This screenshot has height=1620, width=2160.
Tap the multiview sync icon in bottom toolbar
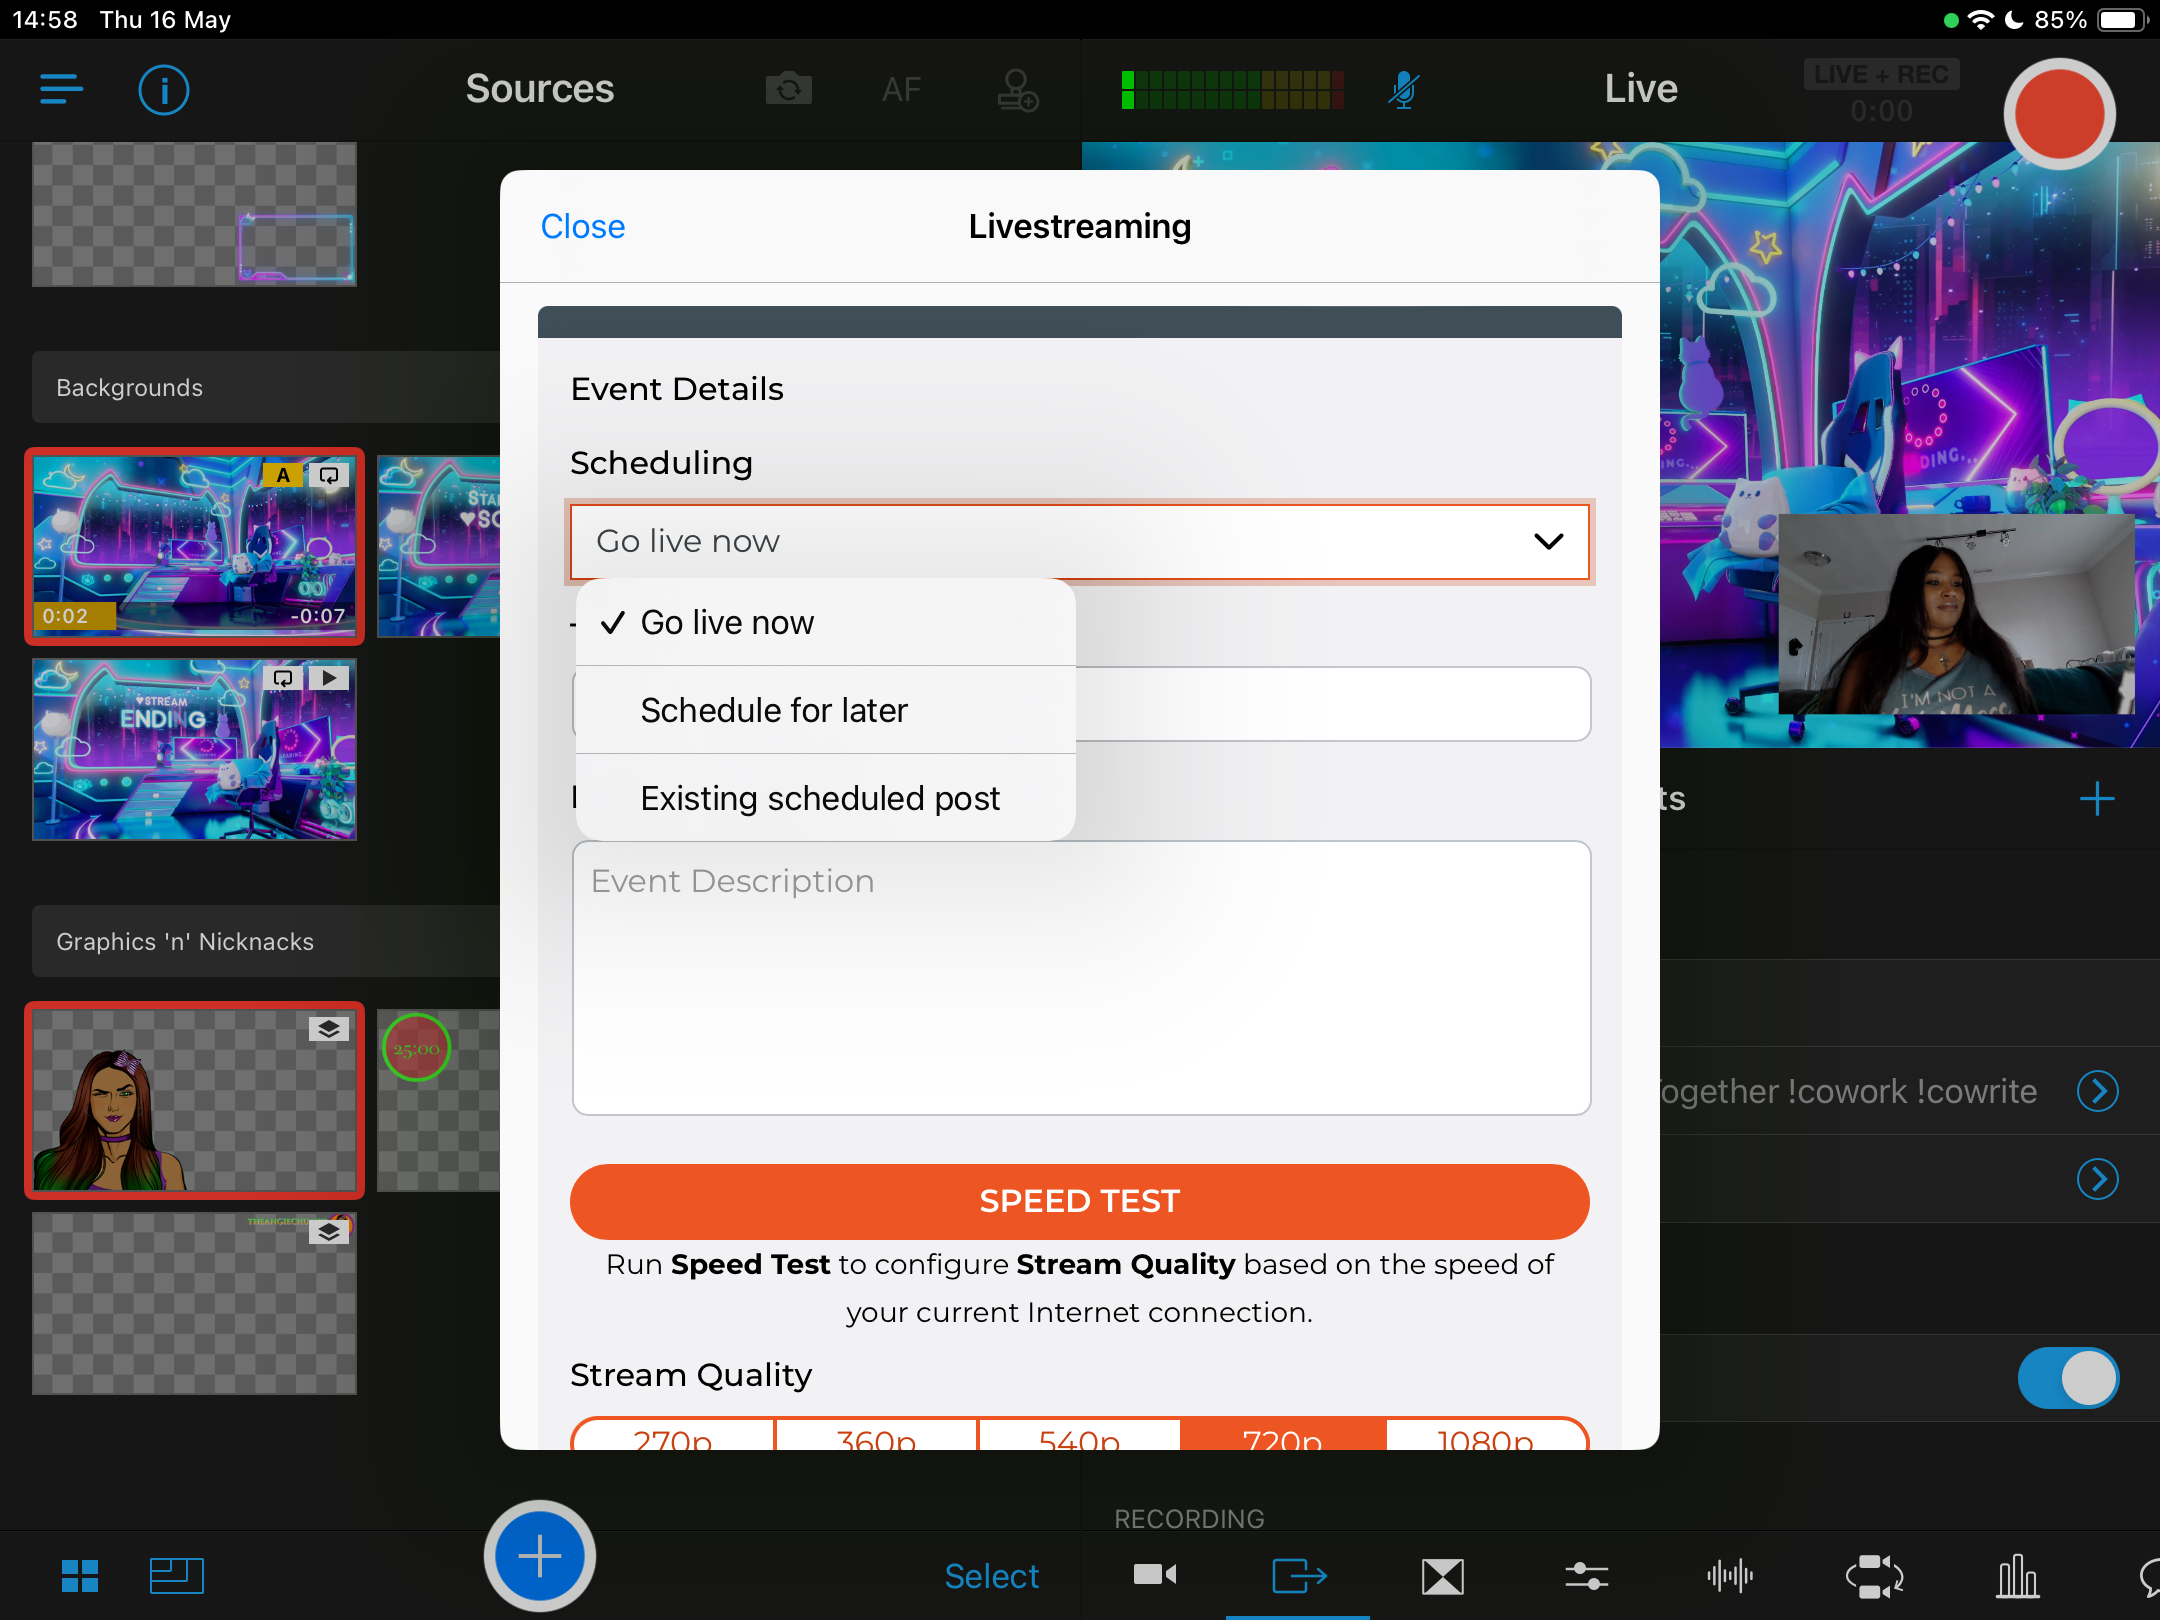coord(1874,1575)
